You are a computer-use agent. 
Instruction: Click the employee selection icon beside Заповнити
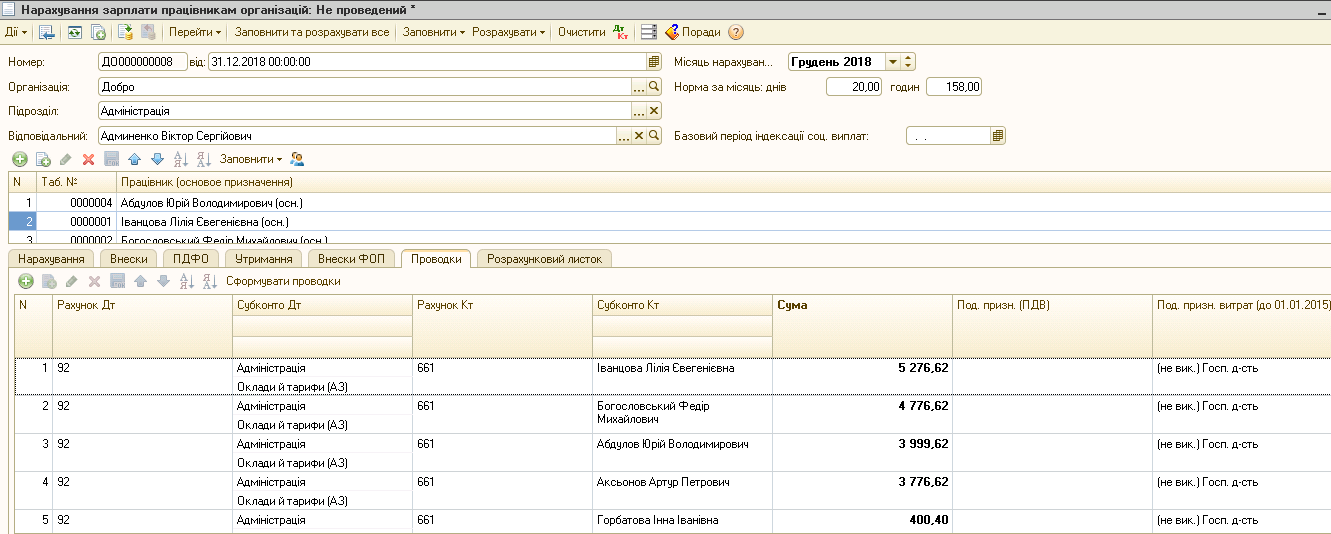tap(297, 159)
